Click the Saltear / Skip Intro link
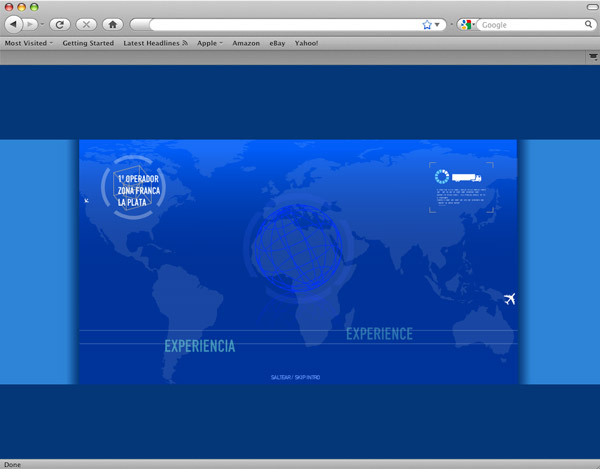The image size is (600, 469). (296, 377)
